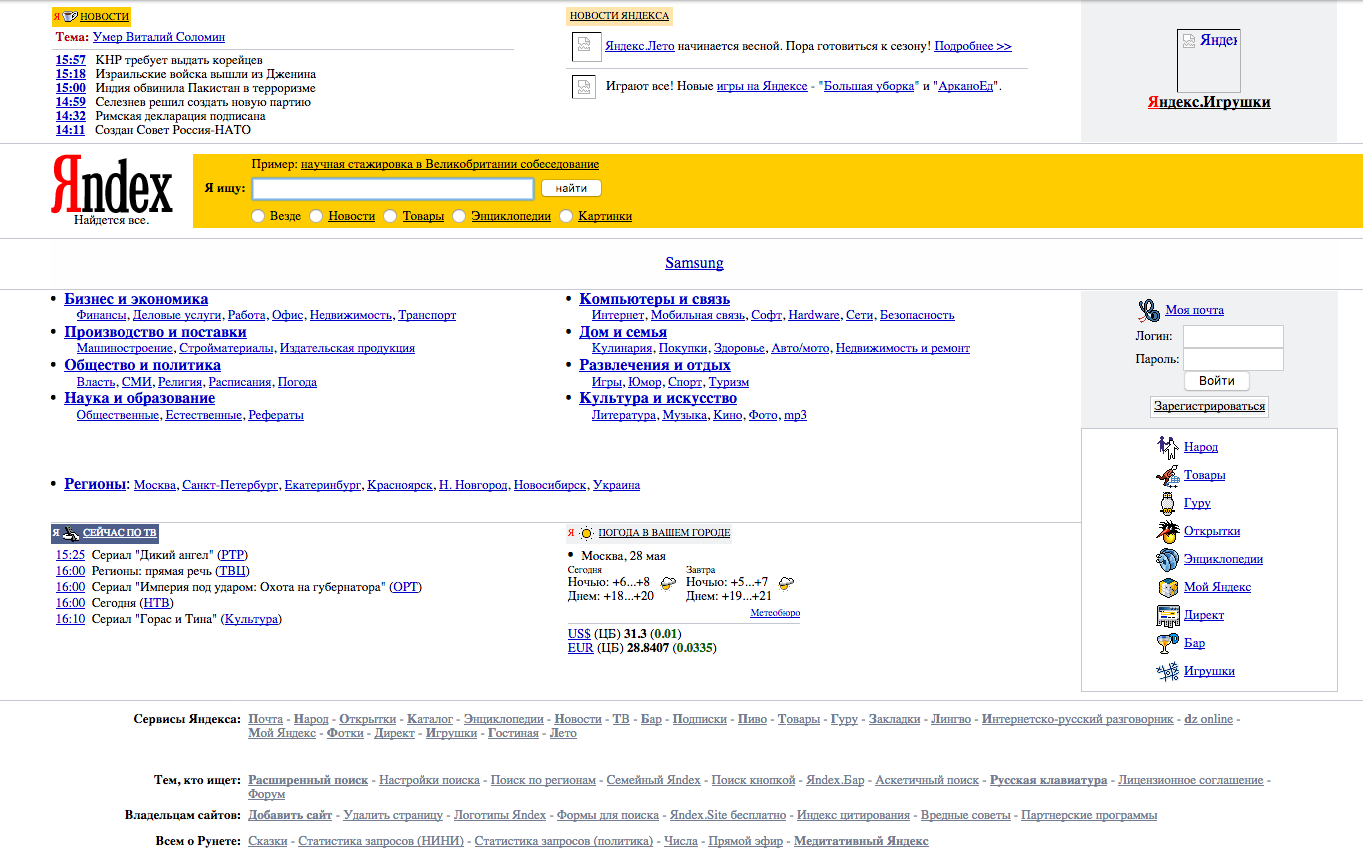Click broken image icon beside Яндекс.Лето news
This screenshot has height=851, width=1363.
tap(585, 46)
